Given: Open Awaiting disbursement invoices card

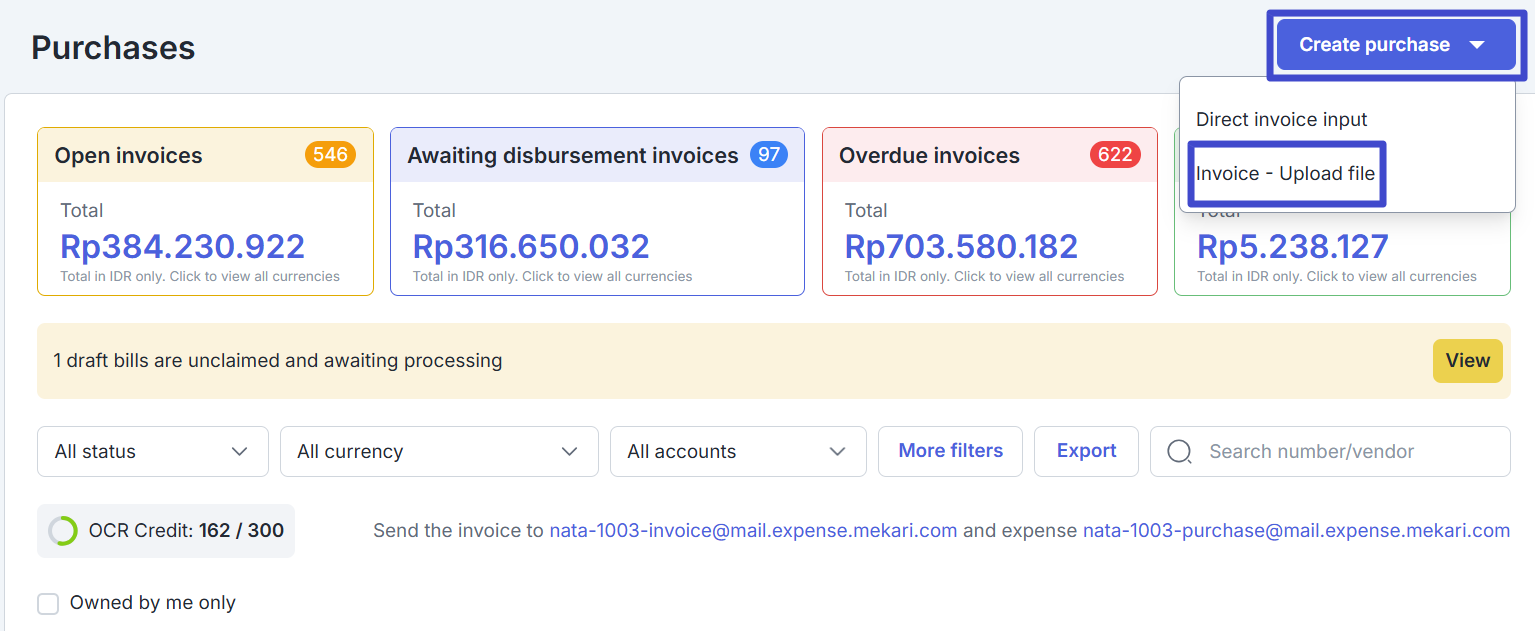Looking at the screenshot, I should click(x=597, y=211).
